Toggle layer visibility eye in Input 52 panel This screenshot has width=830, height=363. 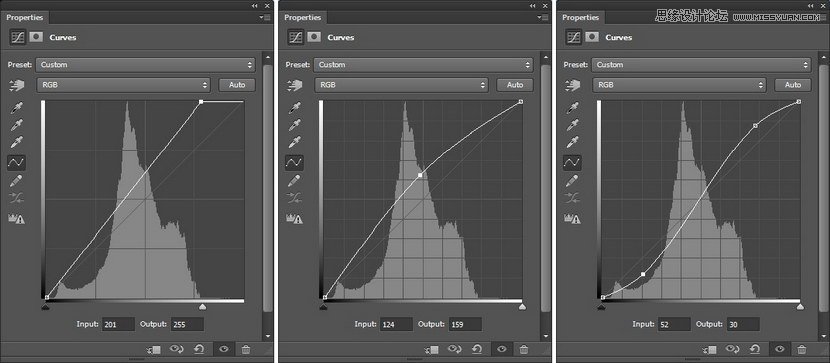(780, 349)
